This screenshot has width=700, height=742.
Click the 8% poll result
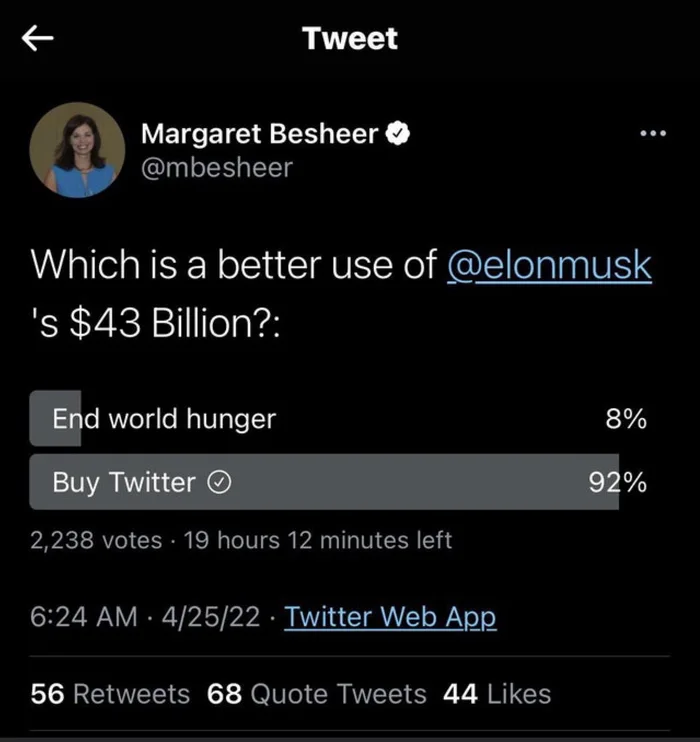coord(626,419)
